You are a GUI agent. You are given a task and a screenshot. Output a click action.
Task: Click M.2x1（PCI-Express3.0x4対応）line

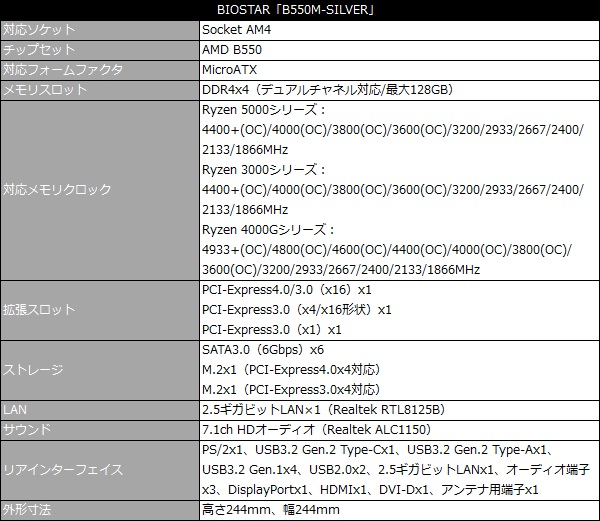click(292, 390)
